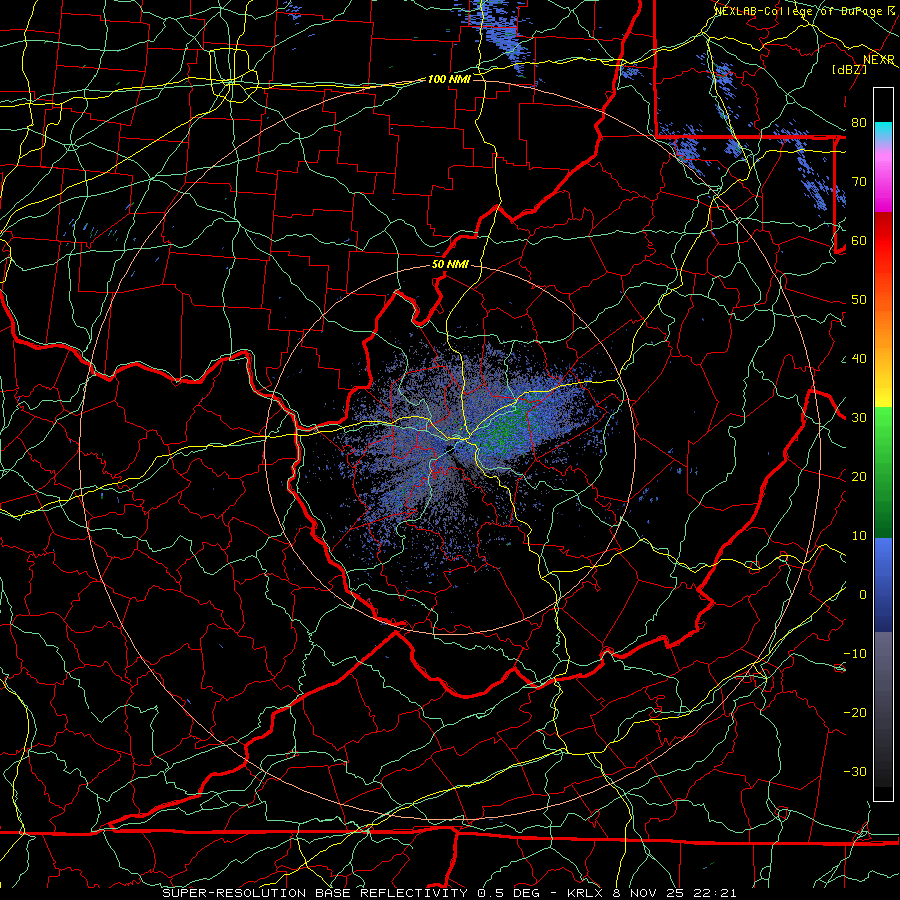
Task: Click the 80 value on the color scale
Action: [859, 122]
